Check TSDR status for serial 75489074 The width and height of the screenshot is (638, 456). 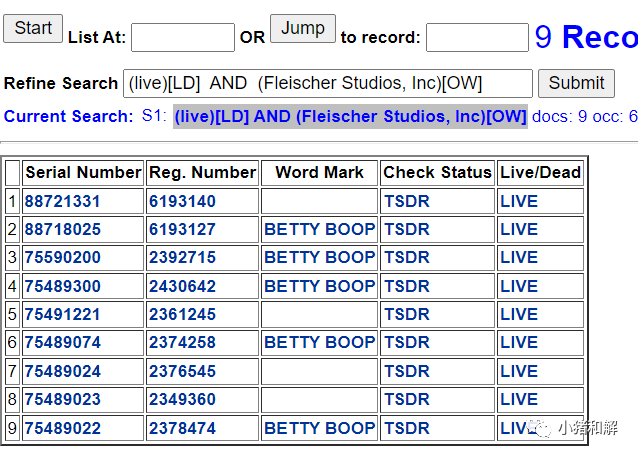[x=407, y=343]
